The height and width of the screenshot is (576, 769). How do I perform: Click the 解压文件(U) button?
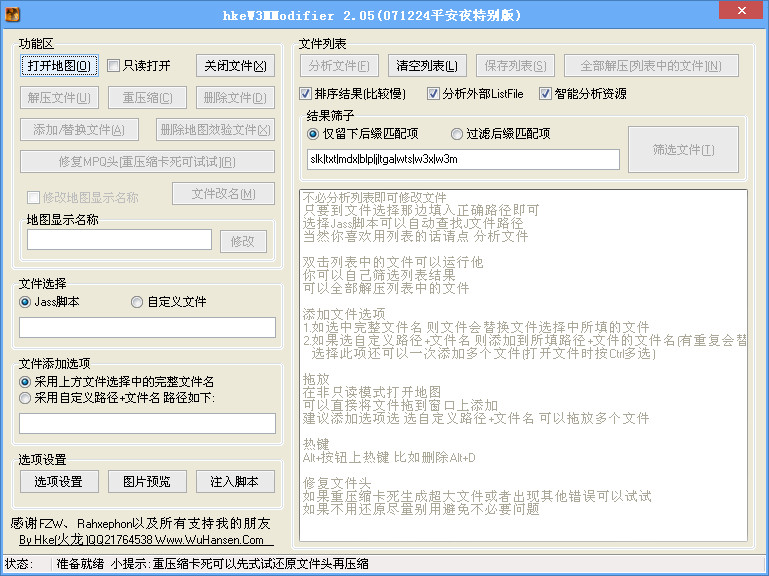click(59, 98)
